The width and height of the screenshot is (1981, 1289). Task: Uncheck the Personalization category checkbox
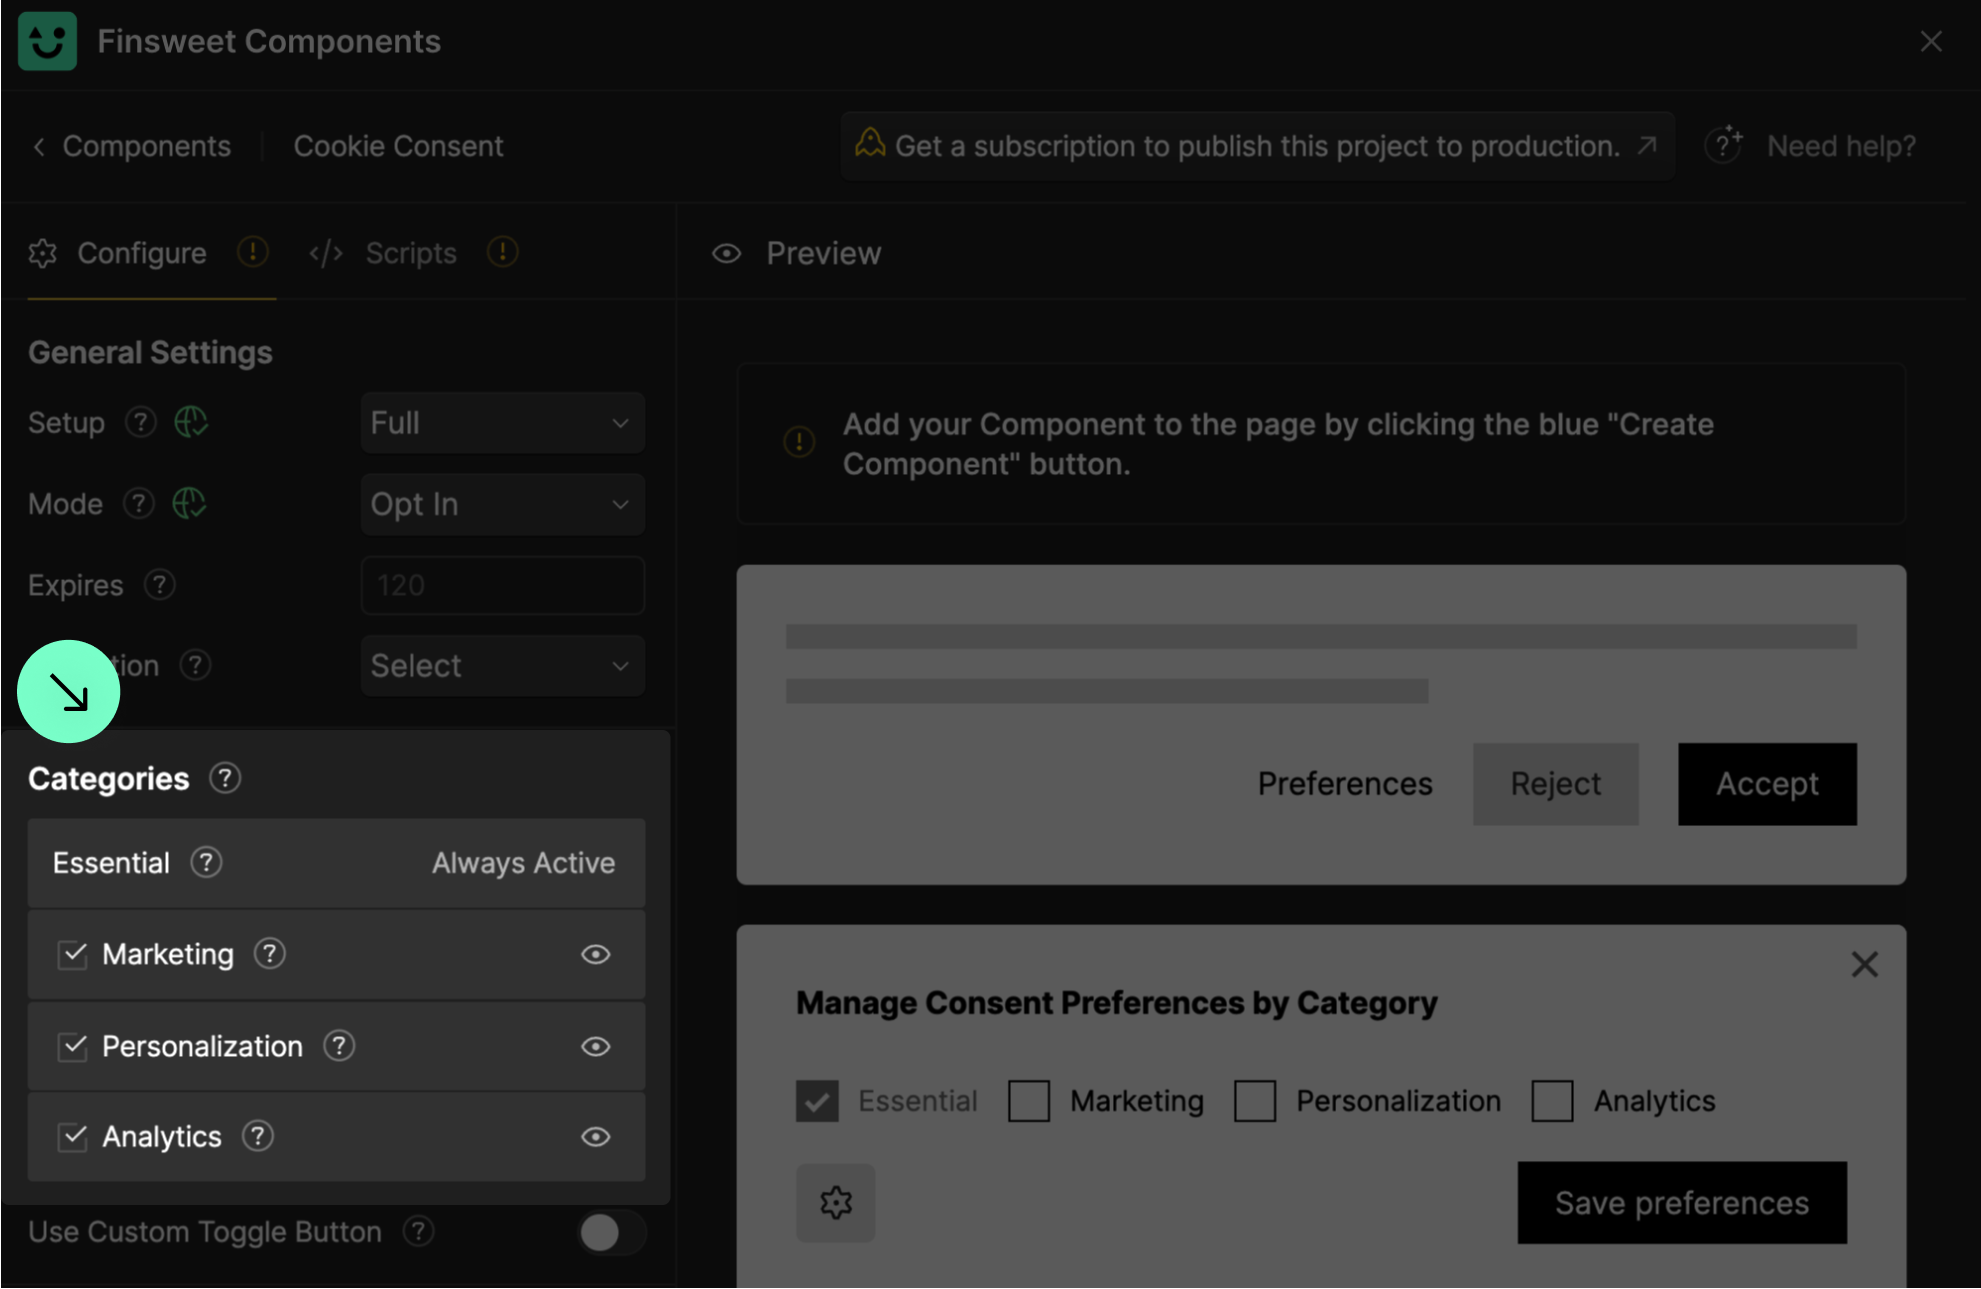click(x=72, y=1047)
